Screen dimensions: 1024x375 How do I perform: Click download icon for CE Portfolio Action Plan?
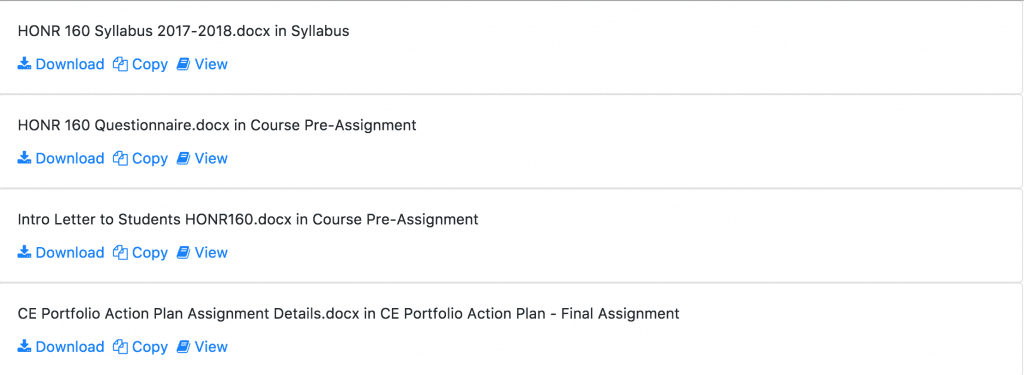[24, 346]
